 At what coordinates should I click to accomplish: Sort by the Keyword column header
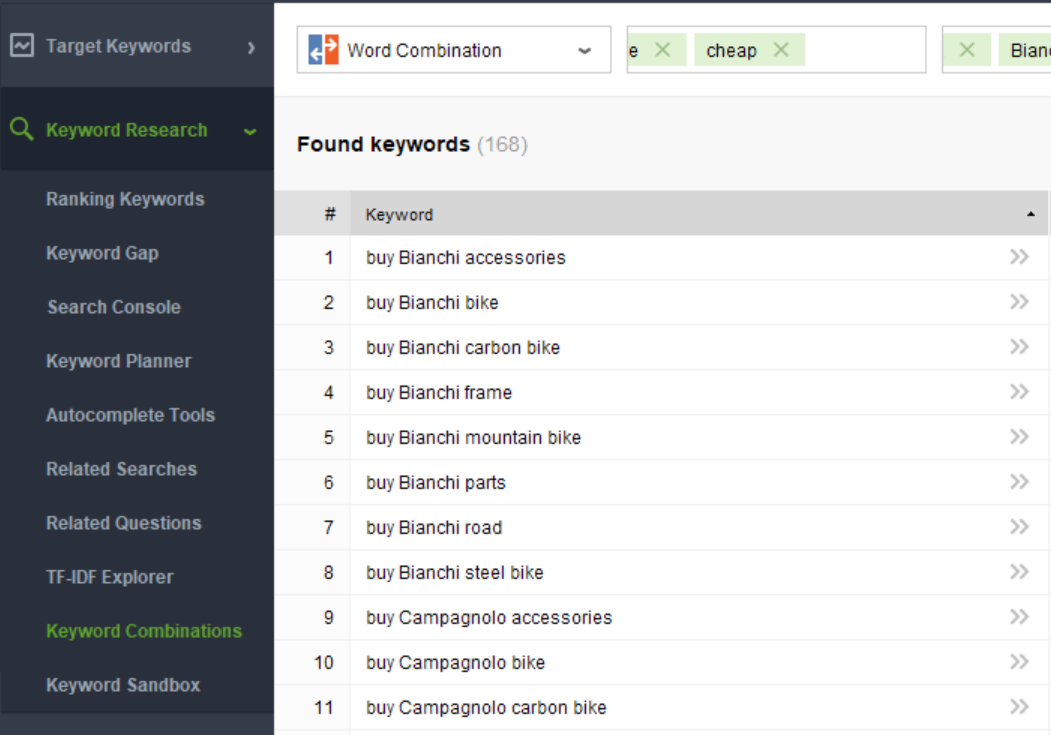pos(699,214)
